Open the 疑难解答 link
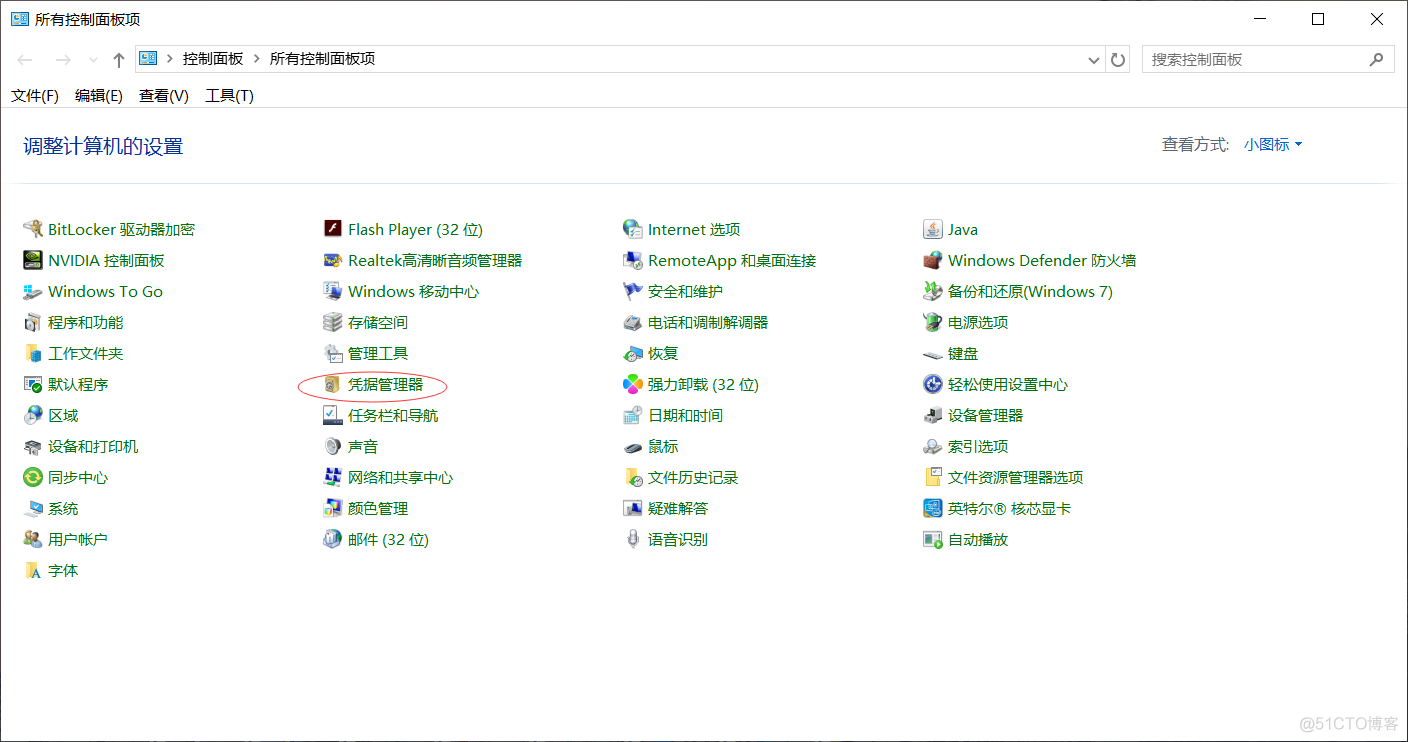 click(x=678, y=508)
